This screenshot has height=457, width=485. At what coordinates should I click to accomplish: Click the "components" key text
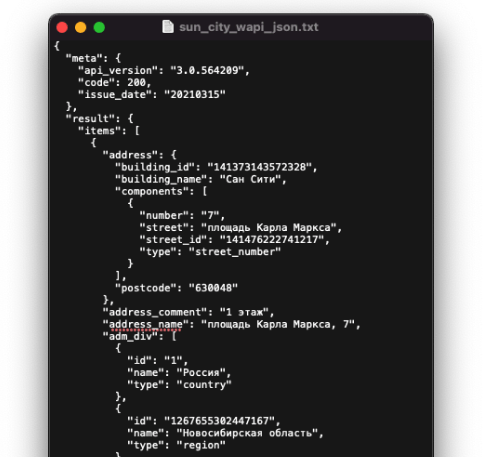[x=152, y=191]
